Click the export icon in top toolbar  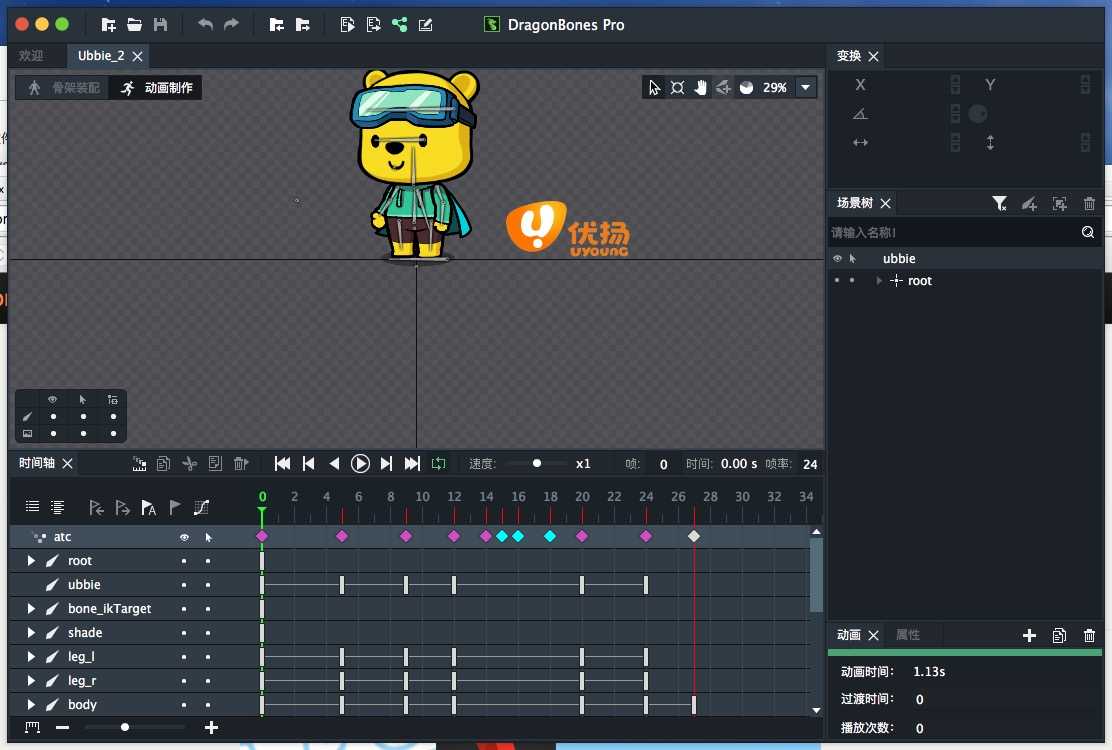(303, 25)
